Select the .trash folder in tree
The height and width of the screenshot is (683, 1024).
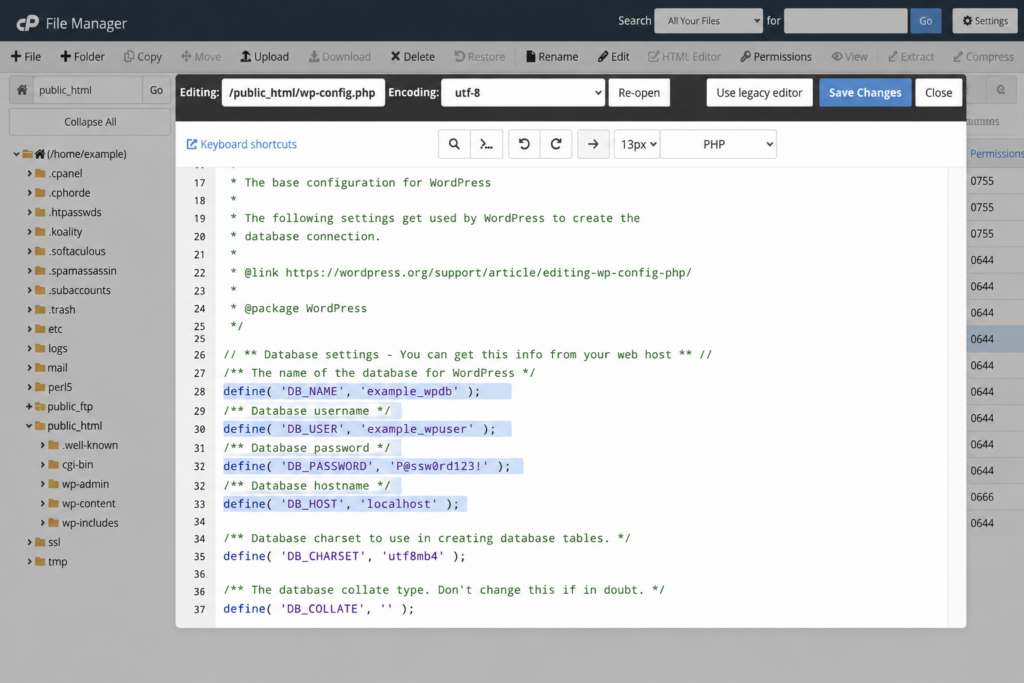click(62, 310)
